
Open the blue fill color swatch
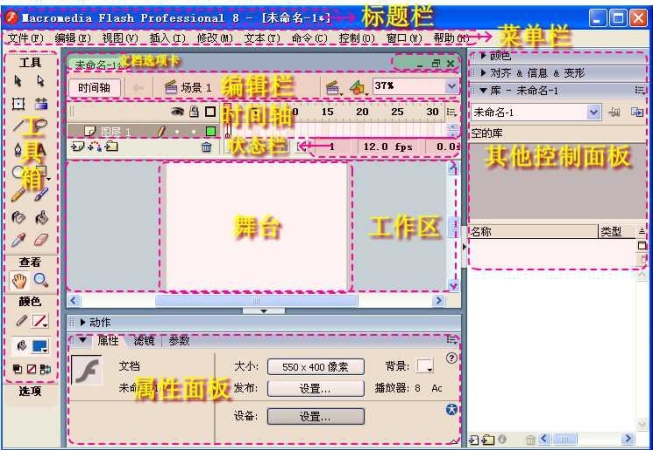(40, 346)
